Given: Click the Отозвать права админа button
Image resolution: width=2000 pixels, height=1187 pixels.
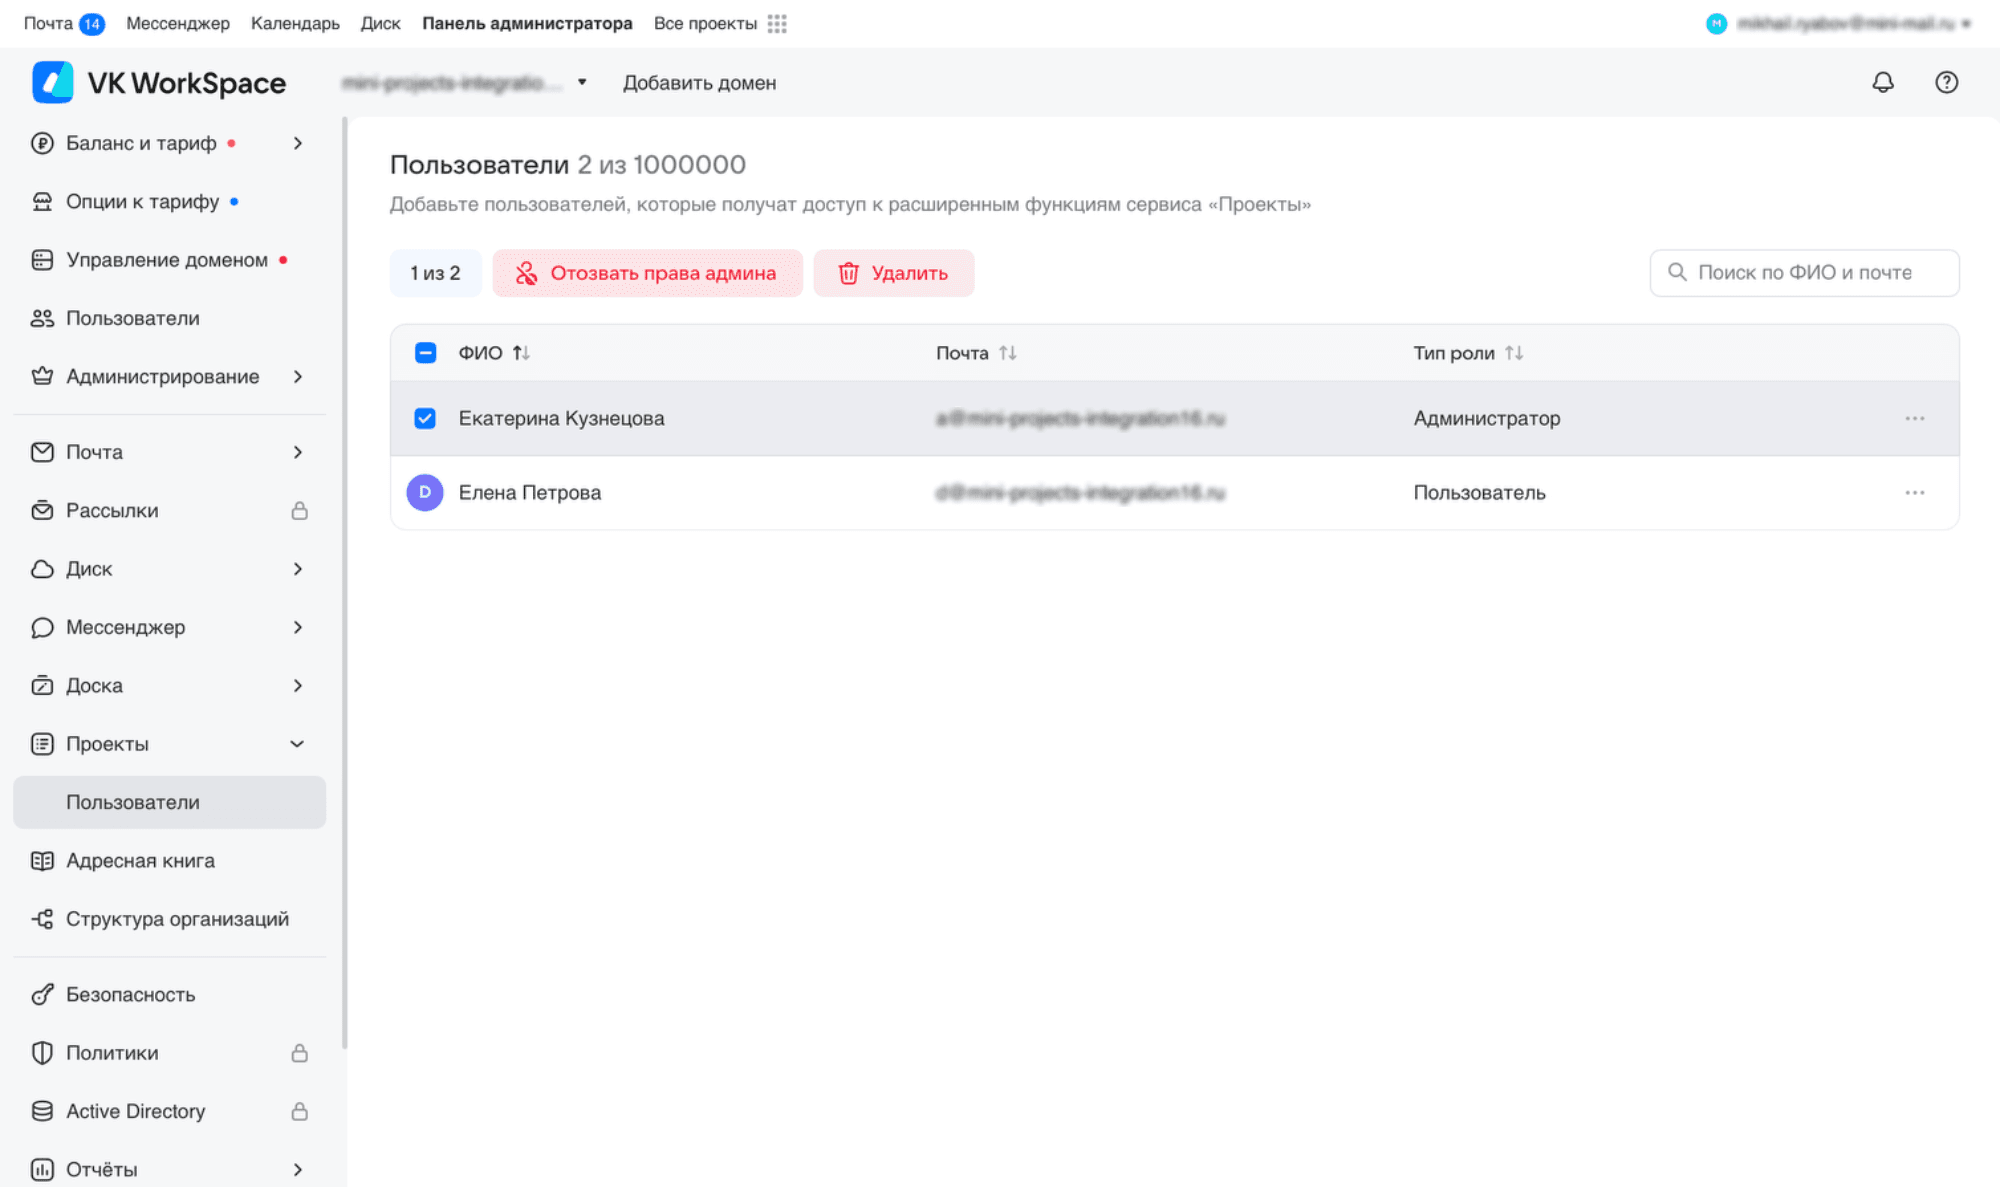Looking at the screenshot, I should [647, 273].
